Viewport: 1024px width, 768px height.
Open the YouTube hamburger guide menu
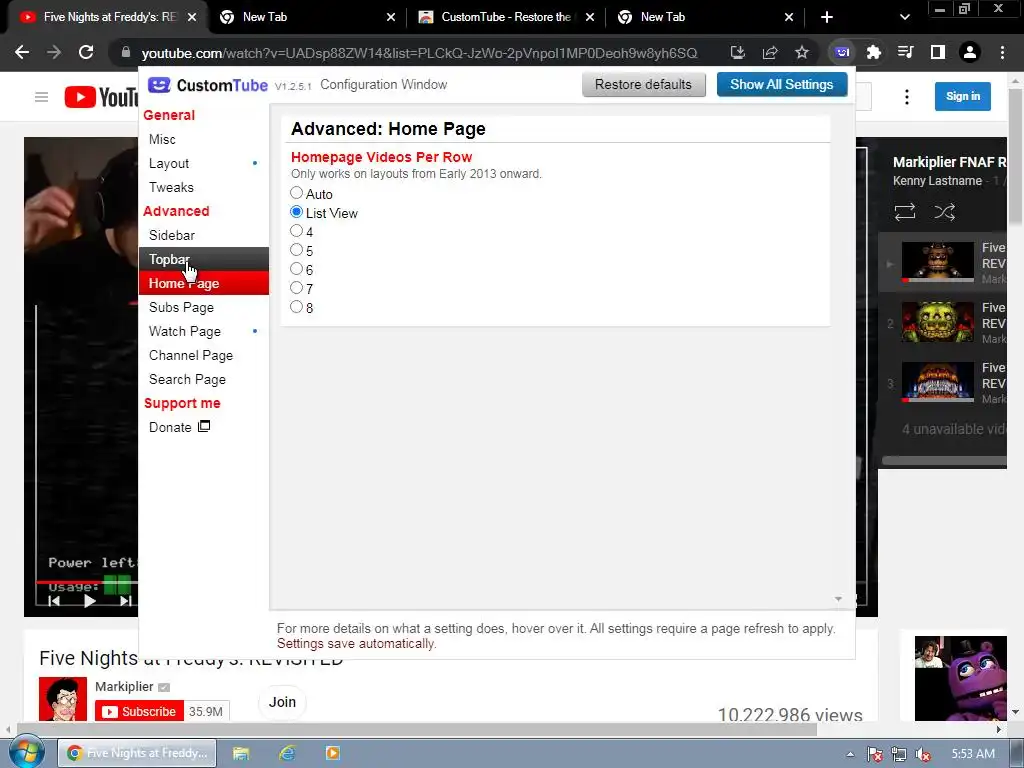coord(42,97)
